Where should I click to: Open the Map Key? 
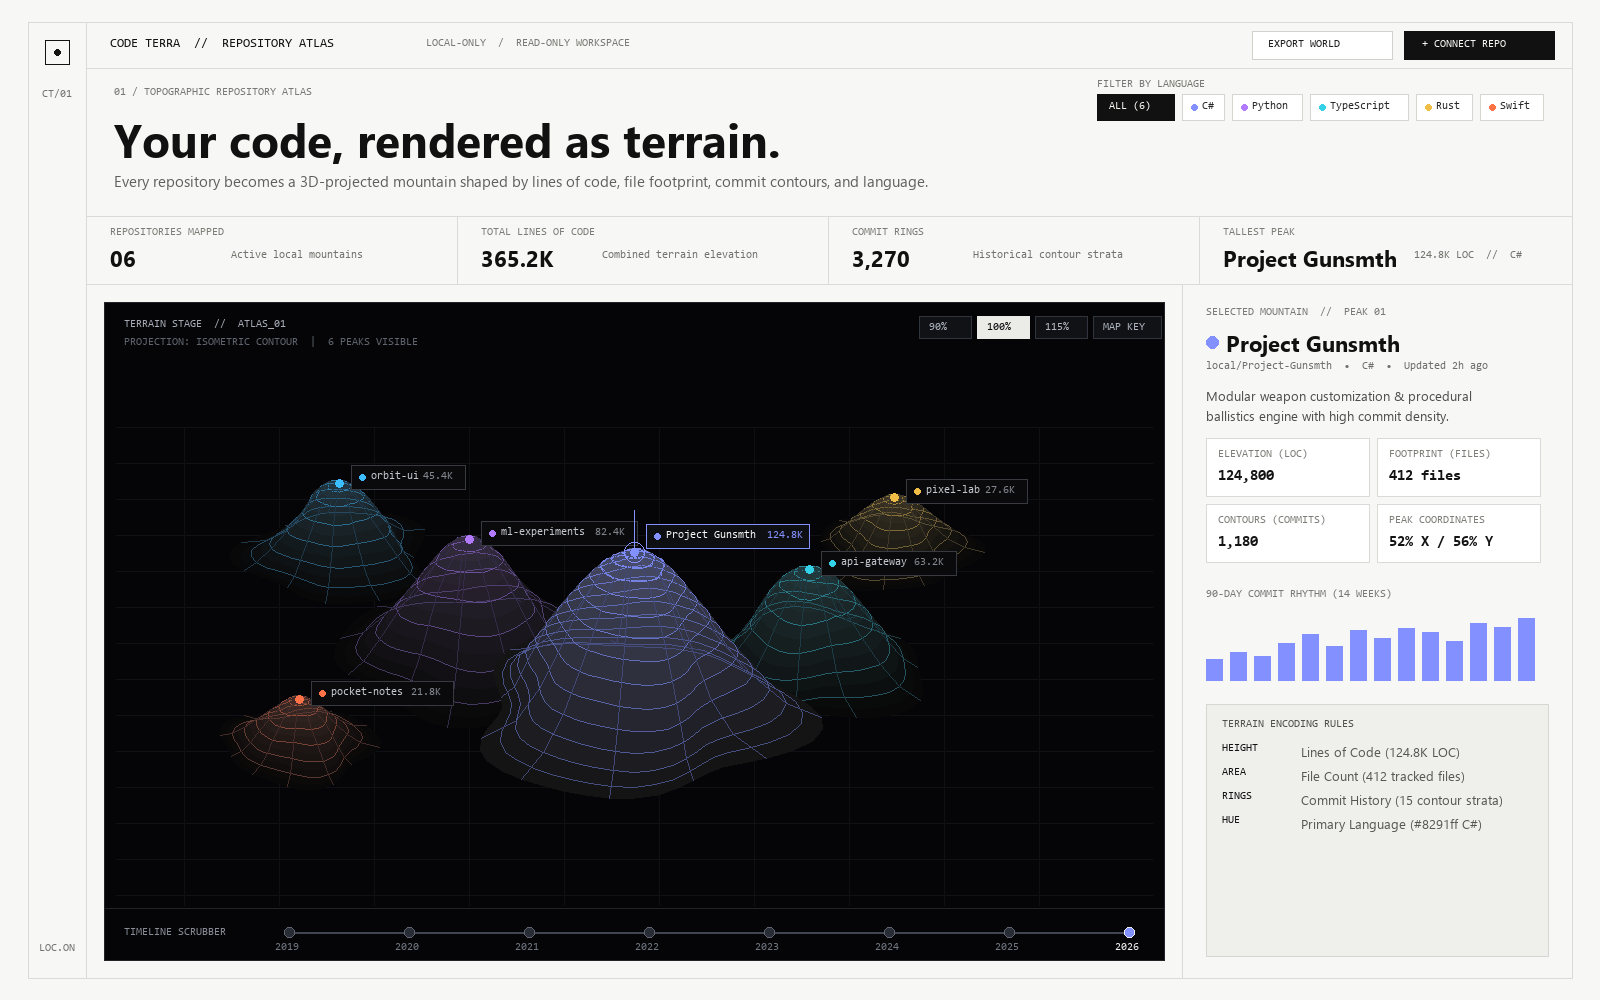tap(1127, 327)
